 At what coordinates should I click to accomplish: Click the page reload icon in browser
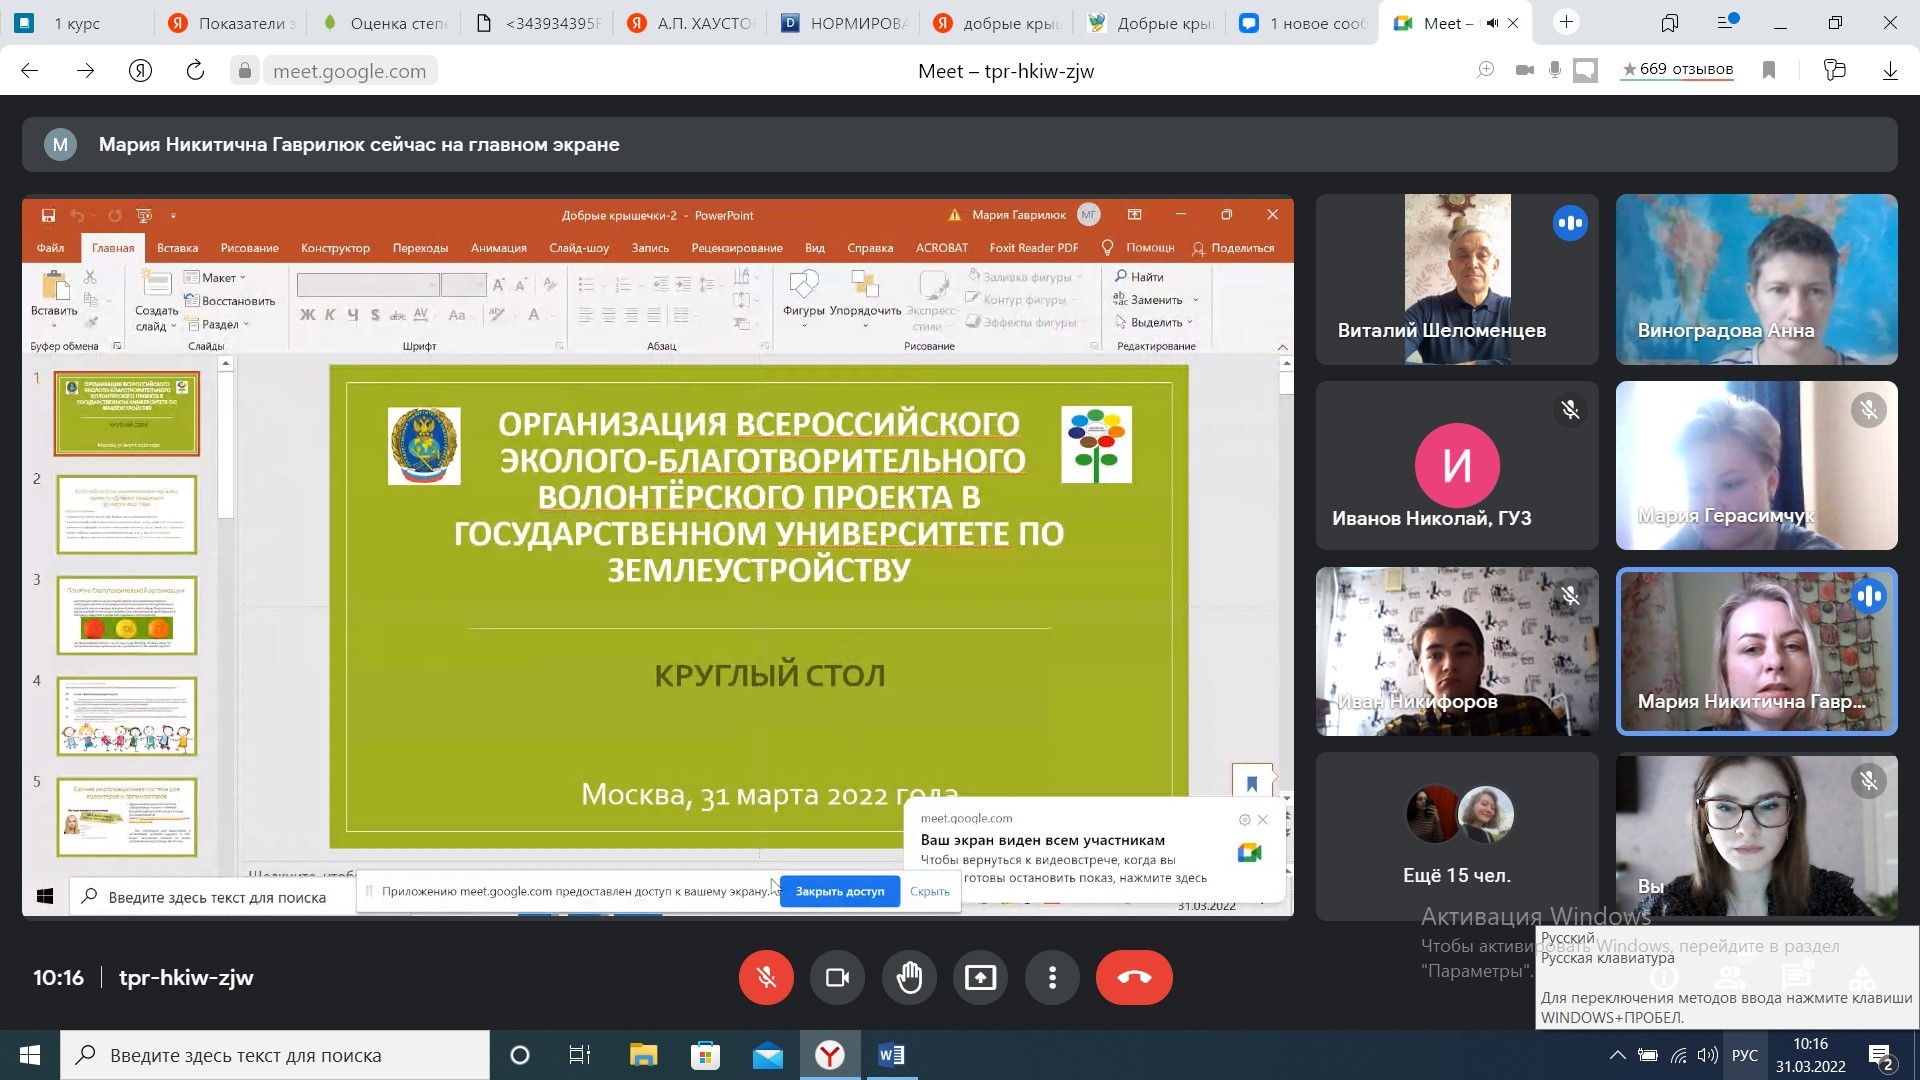(195, 70)
